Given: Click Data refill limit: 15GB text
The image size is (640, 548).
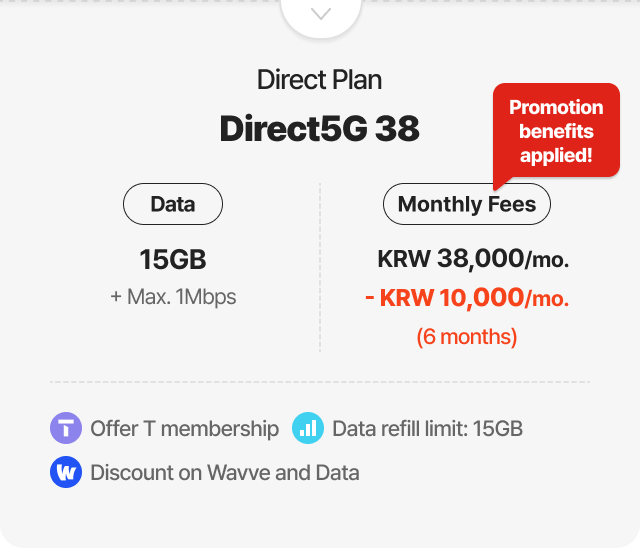Looking at the screenshot, I should [x=427, y=429].
